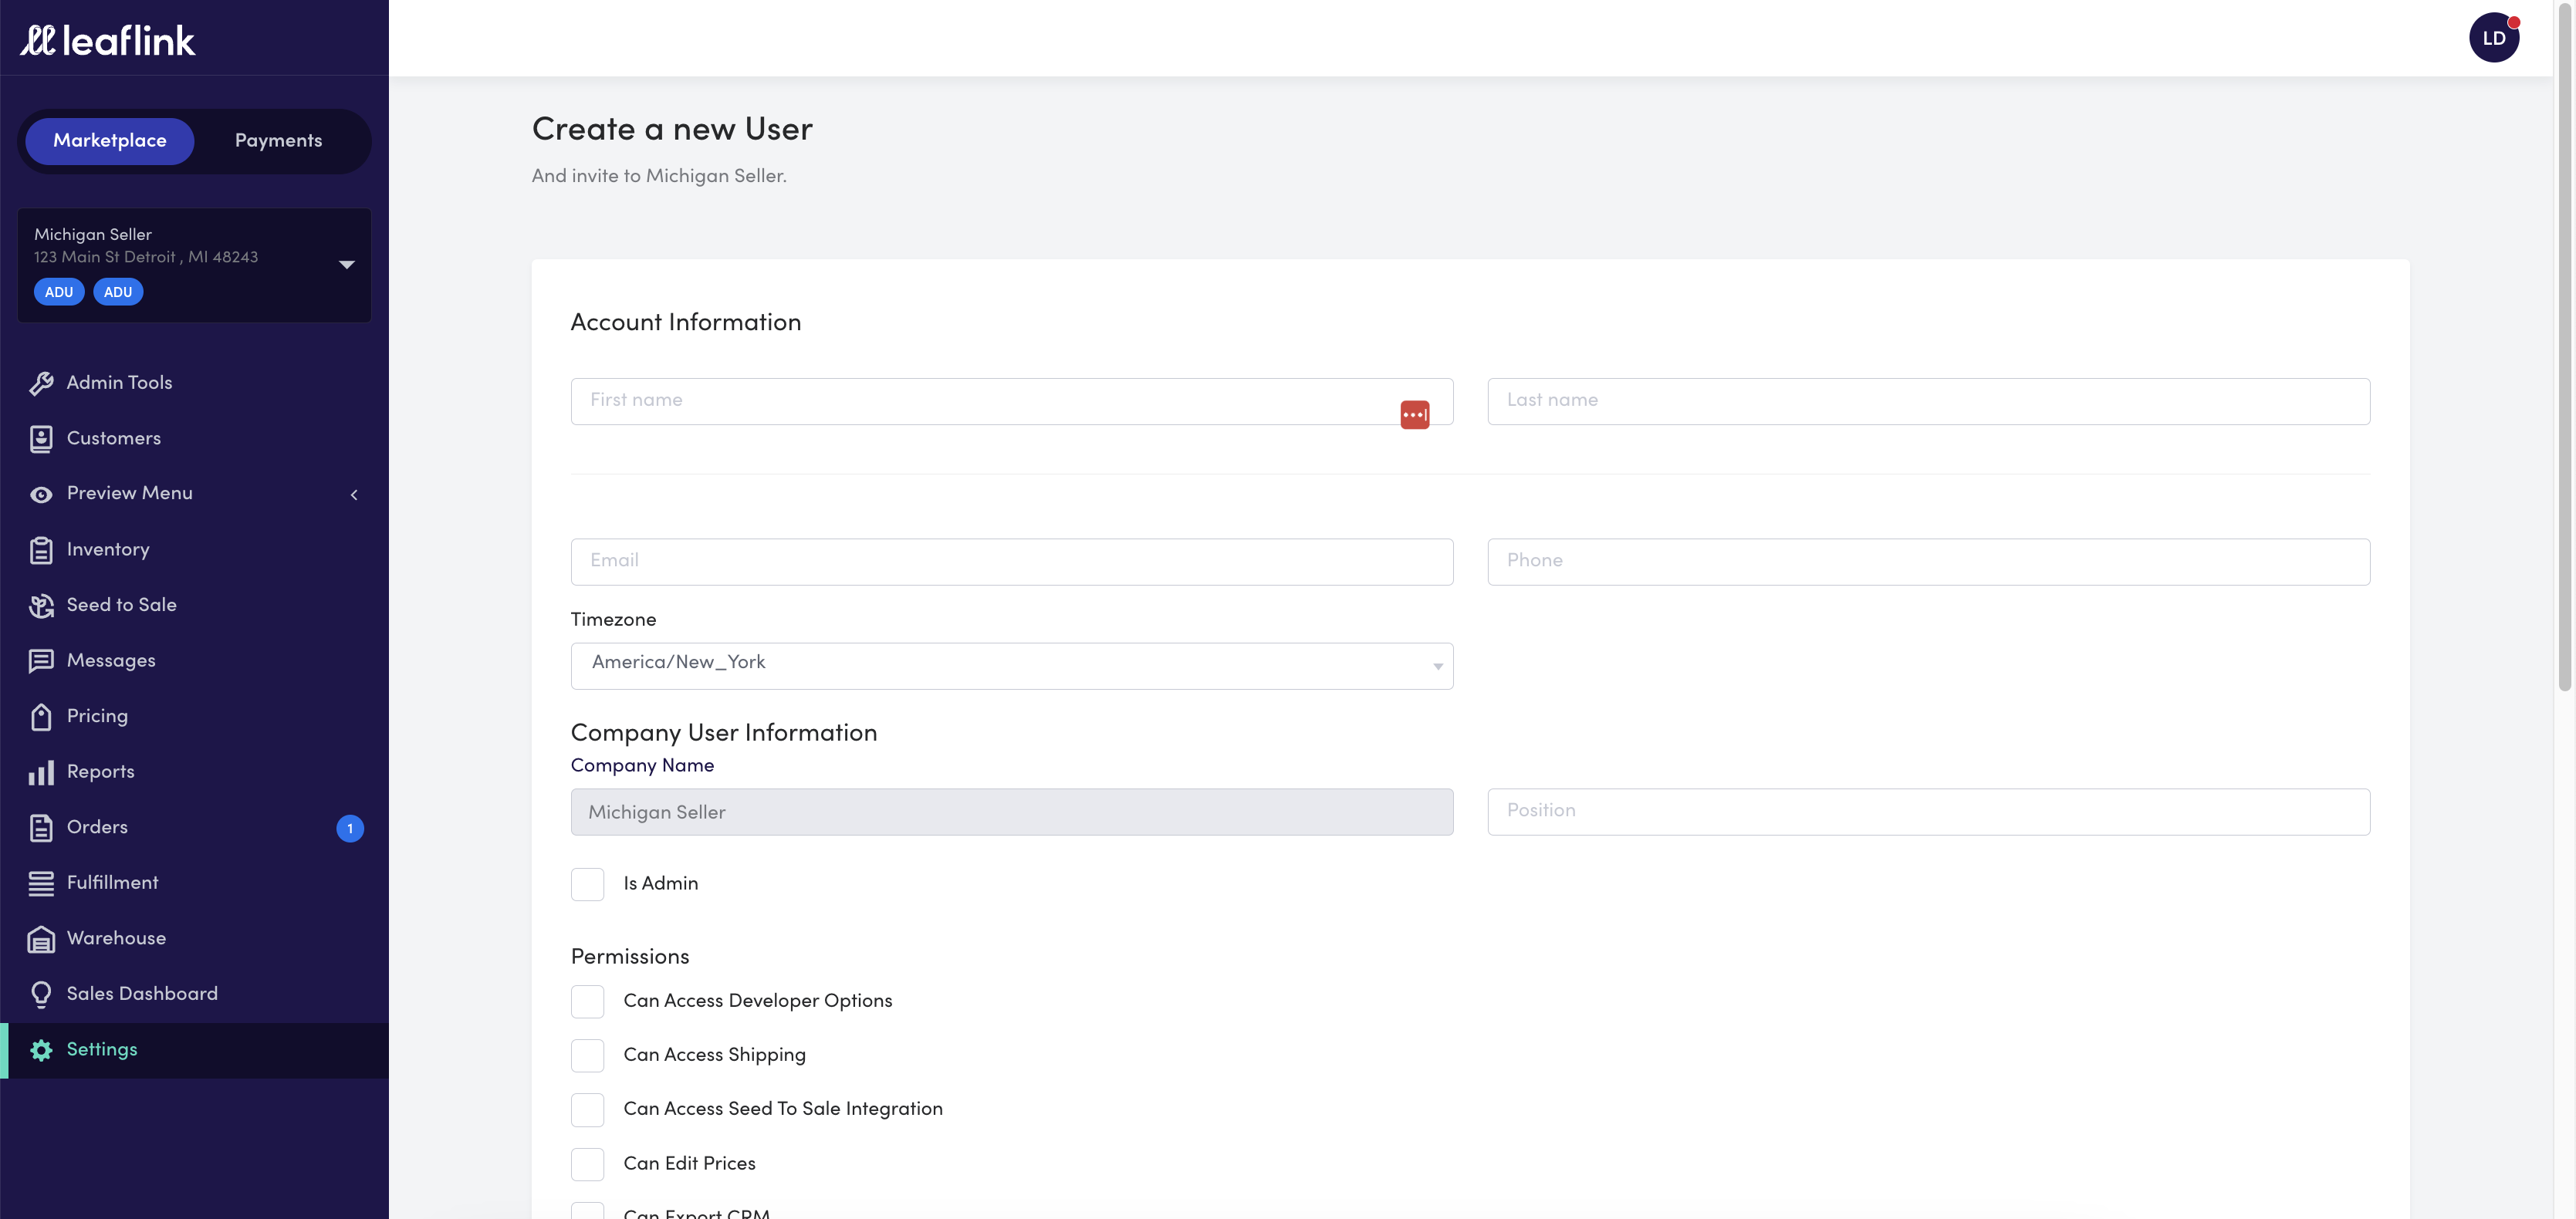Open Admin Tools menu item
This screenshot has height=1219, width=2576.
(x=194, y=383)
